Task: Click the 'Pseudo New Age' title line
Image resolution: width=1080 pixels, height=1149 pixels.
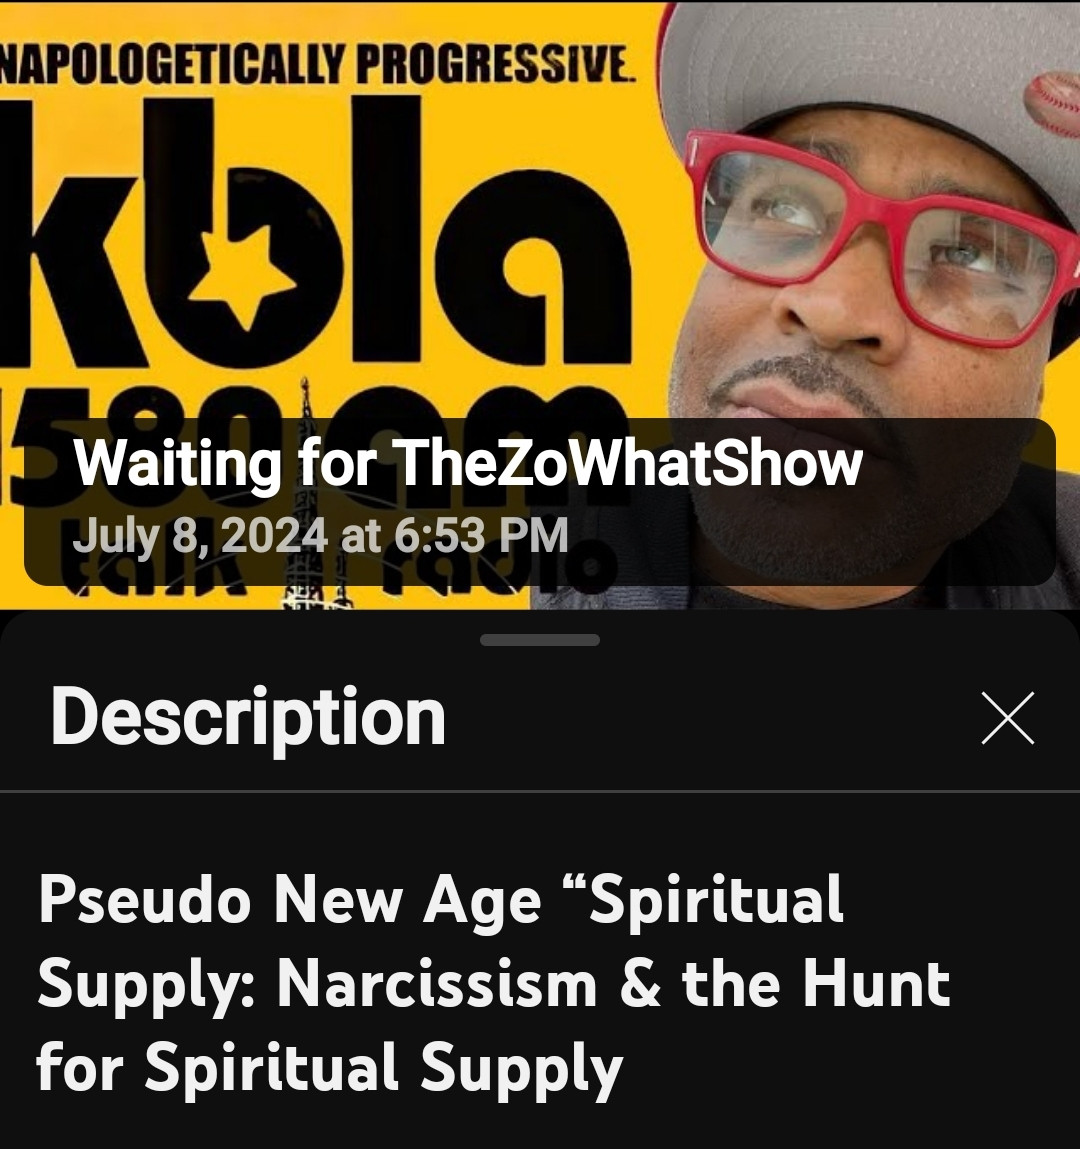Action: (x=440, y=901)
